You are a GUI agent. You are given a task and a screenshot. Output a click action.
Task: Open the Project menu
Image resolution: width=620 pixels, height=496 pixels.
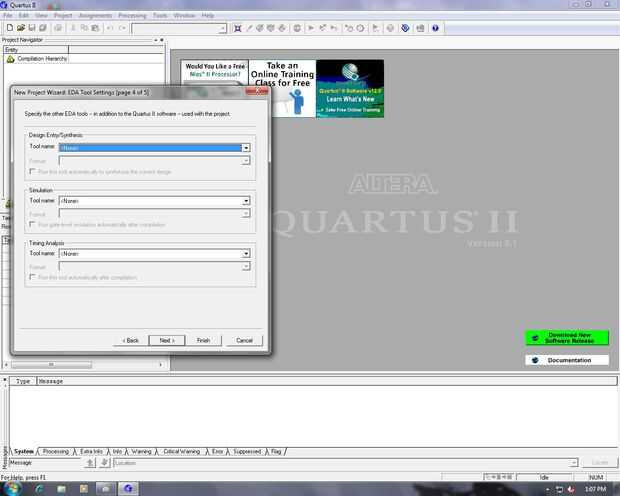63,15
